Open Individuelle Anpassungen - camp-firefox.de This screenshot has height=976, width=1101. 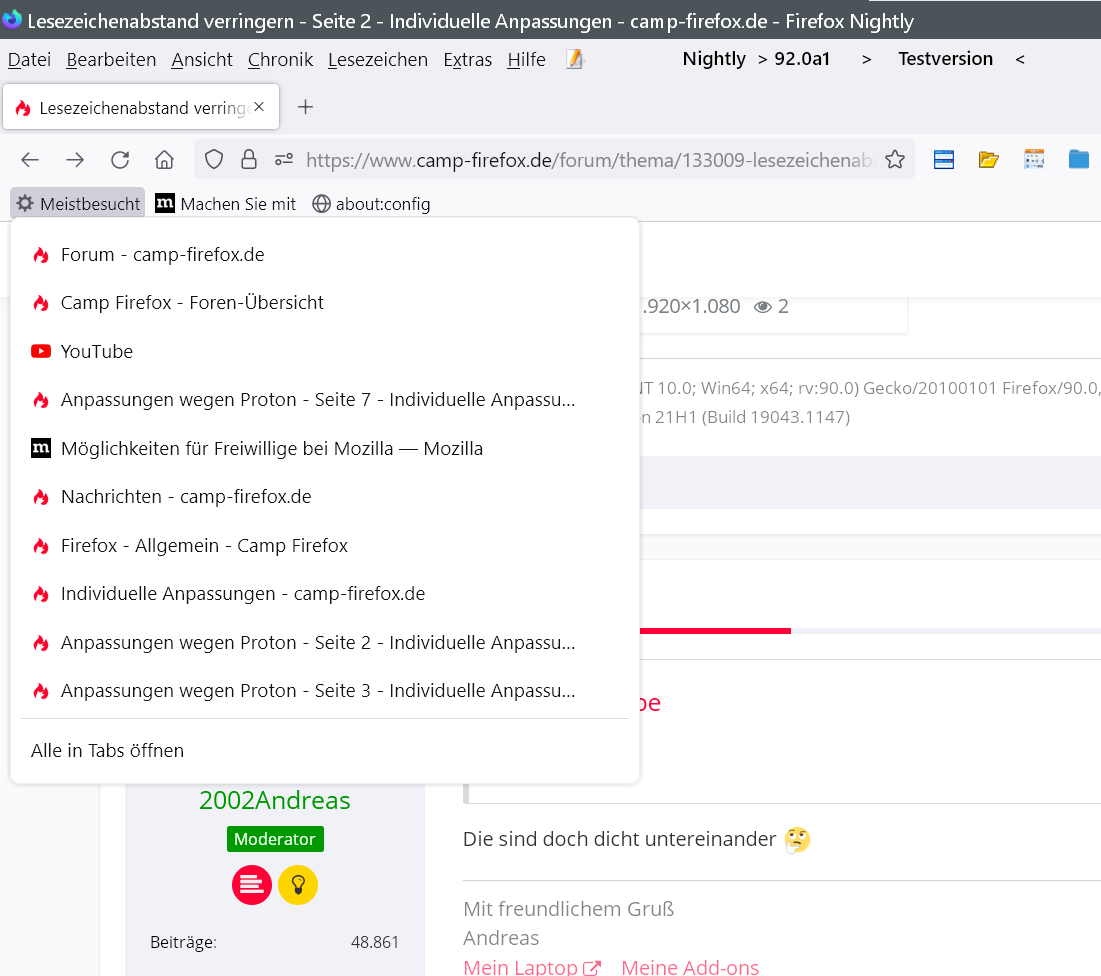pyautogui.click(x=325, y=593)
